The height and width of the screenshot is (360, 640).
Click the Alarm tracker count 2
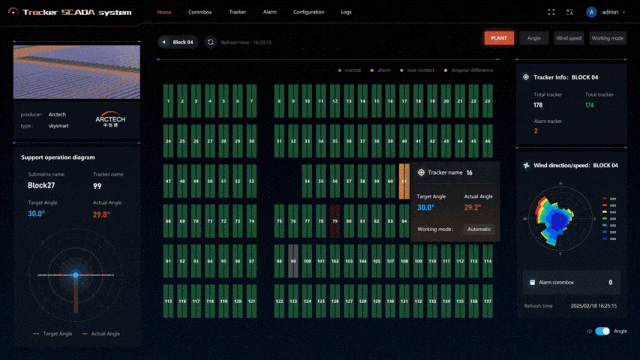[536, 131]
